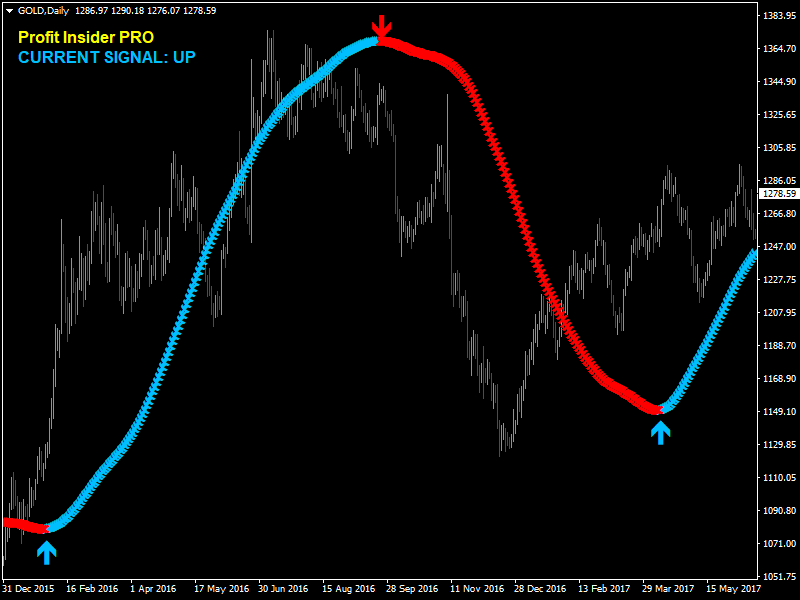800x600 pixels.
Task: Click the 1383.95 price axis label
Action: (x=779, y=16)
